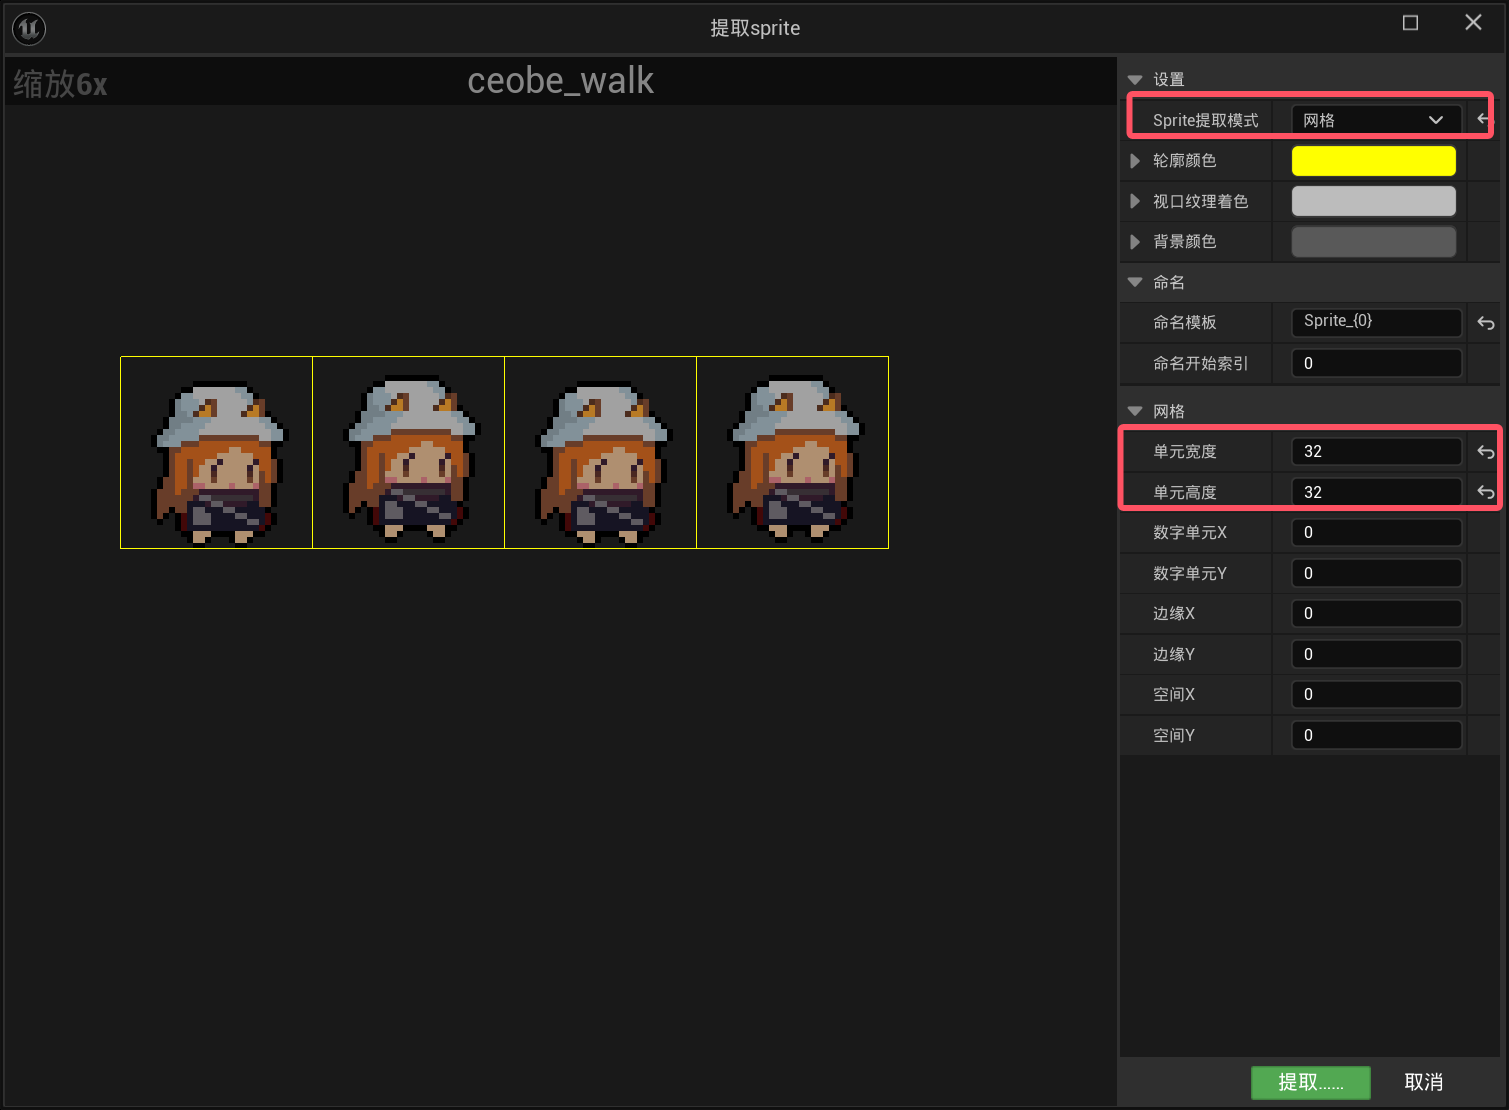Expand the 背景颜色 property
The height and width of the screenshot is (1110, 1509).
tap(1135, 242)
